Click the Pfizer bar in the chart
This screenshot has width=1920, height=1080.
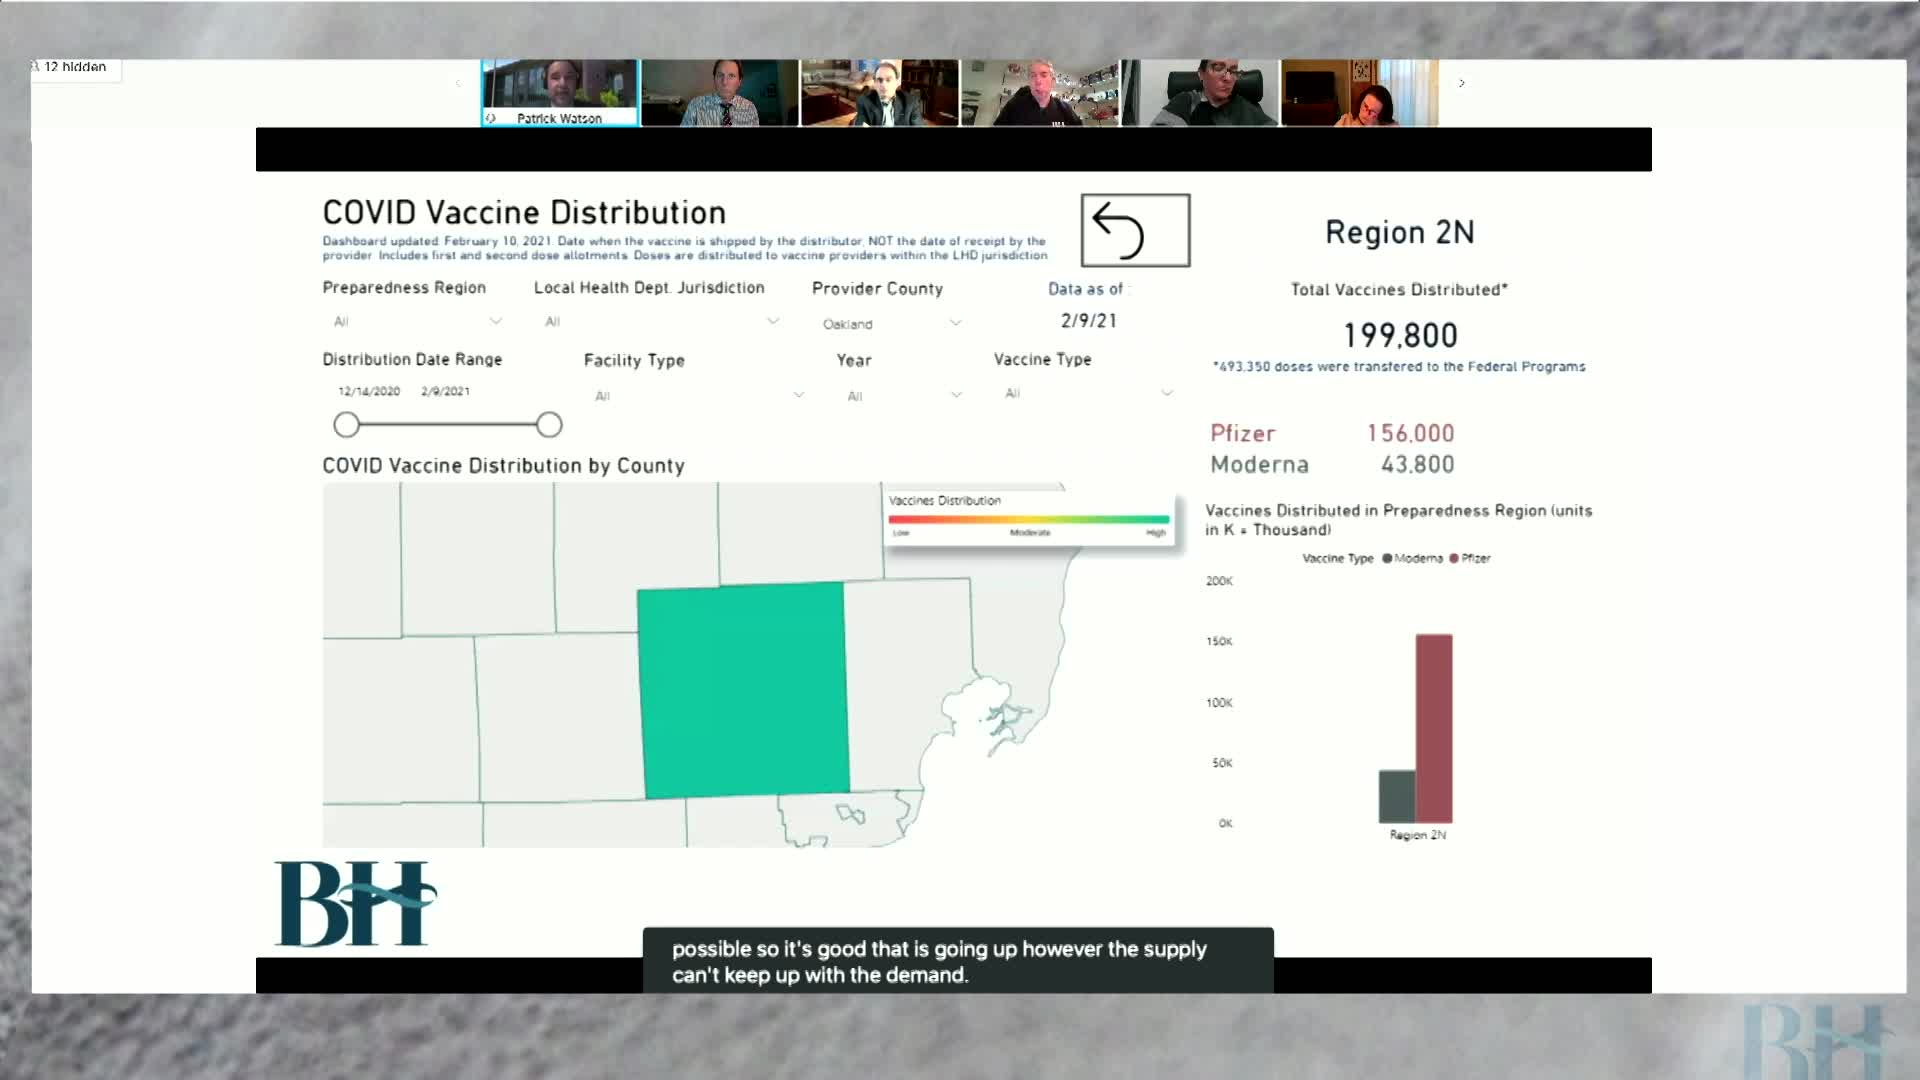[1434, 728]
